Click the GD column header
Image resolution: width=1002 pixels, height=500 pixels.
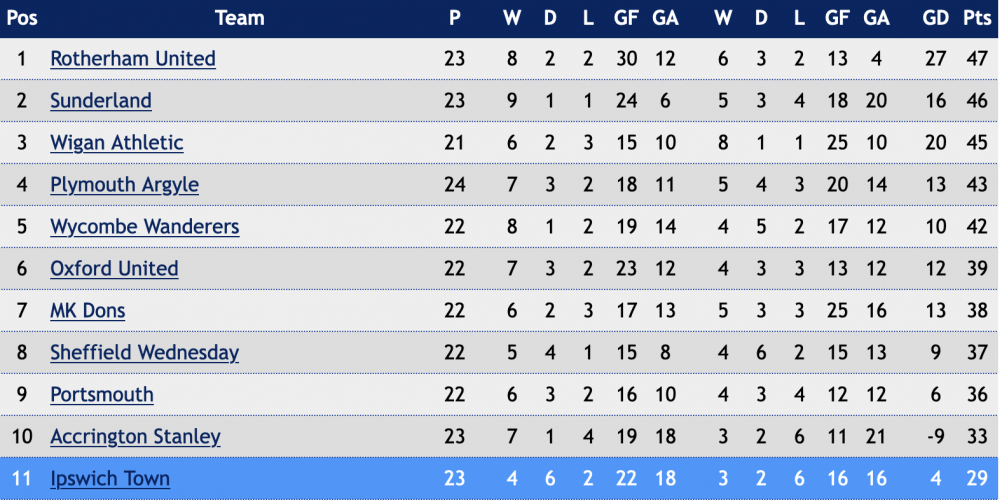tap(936, 18)
